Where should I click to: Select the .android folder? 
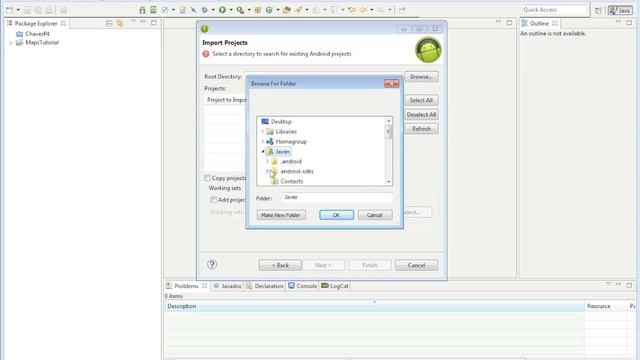(x=291, y=162)
